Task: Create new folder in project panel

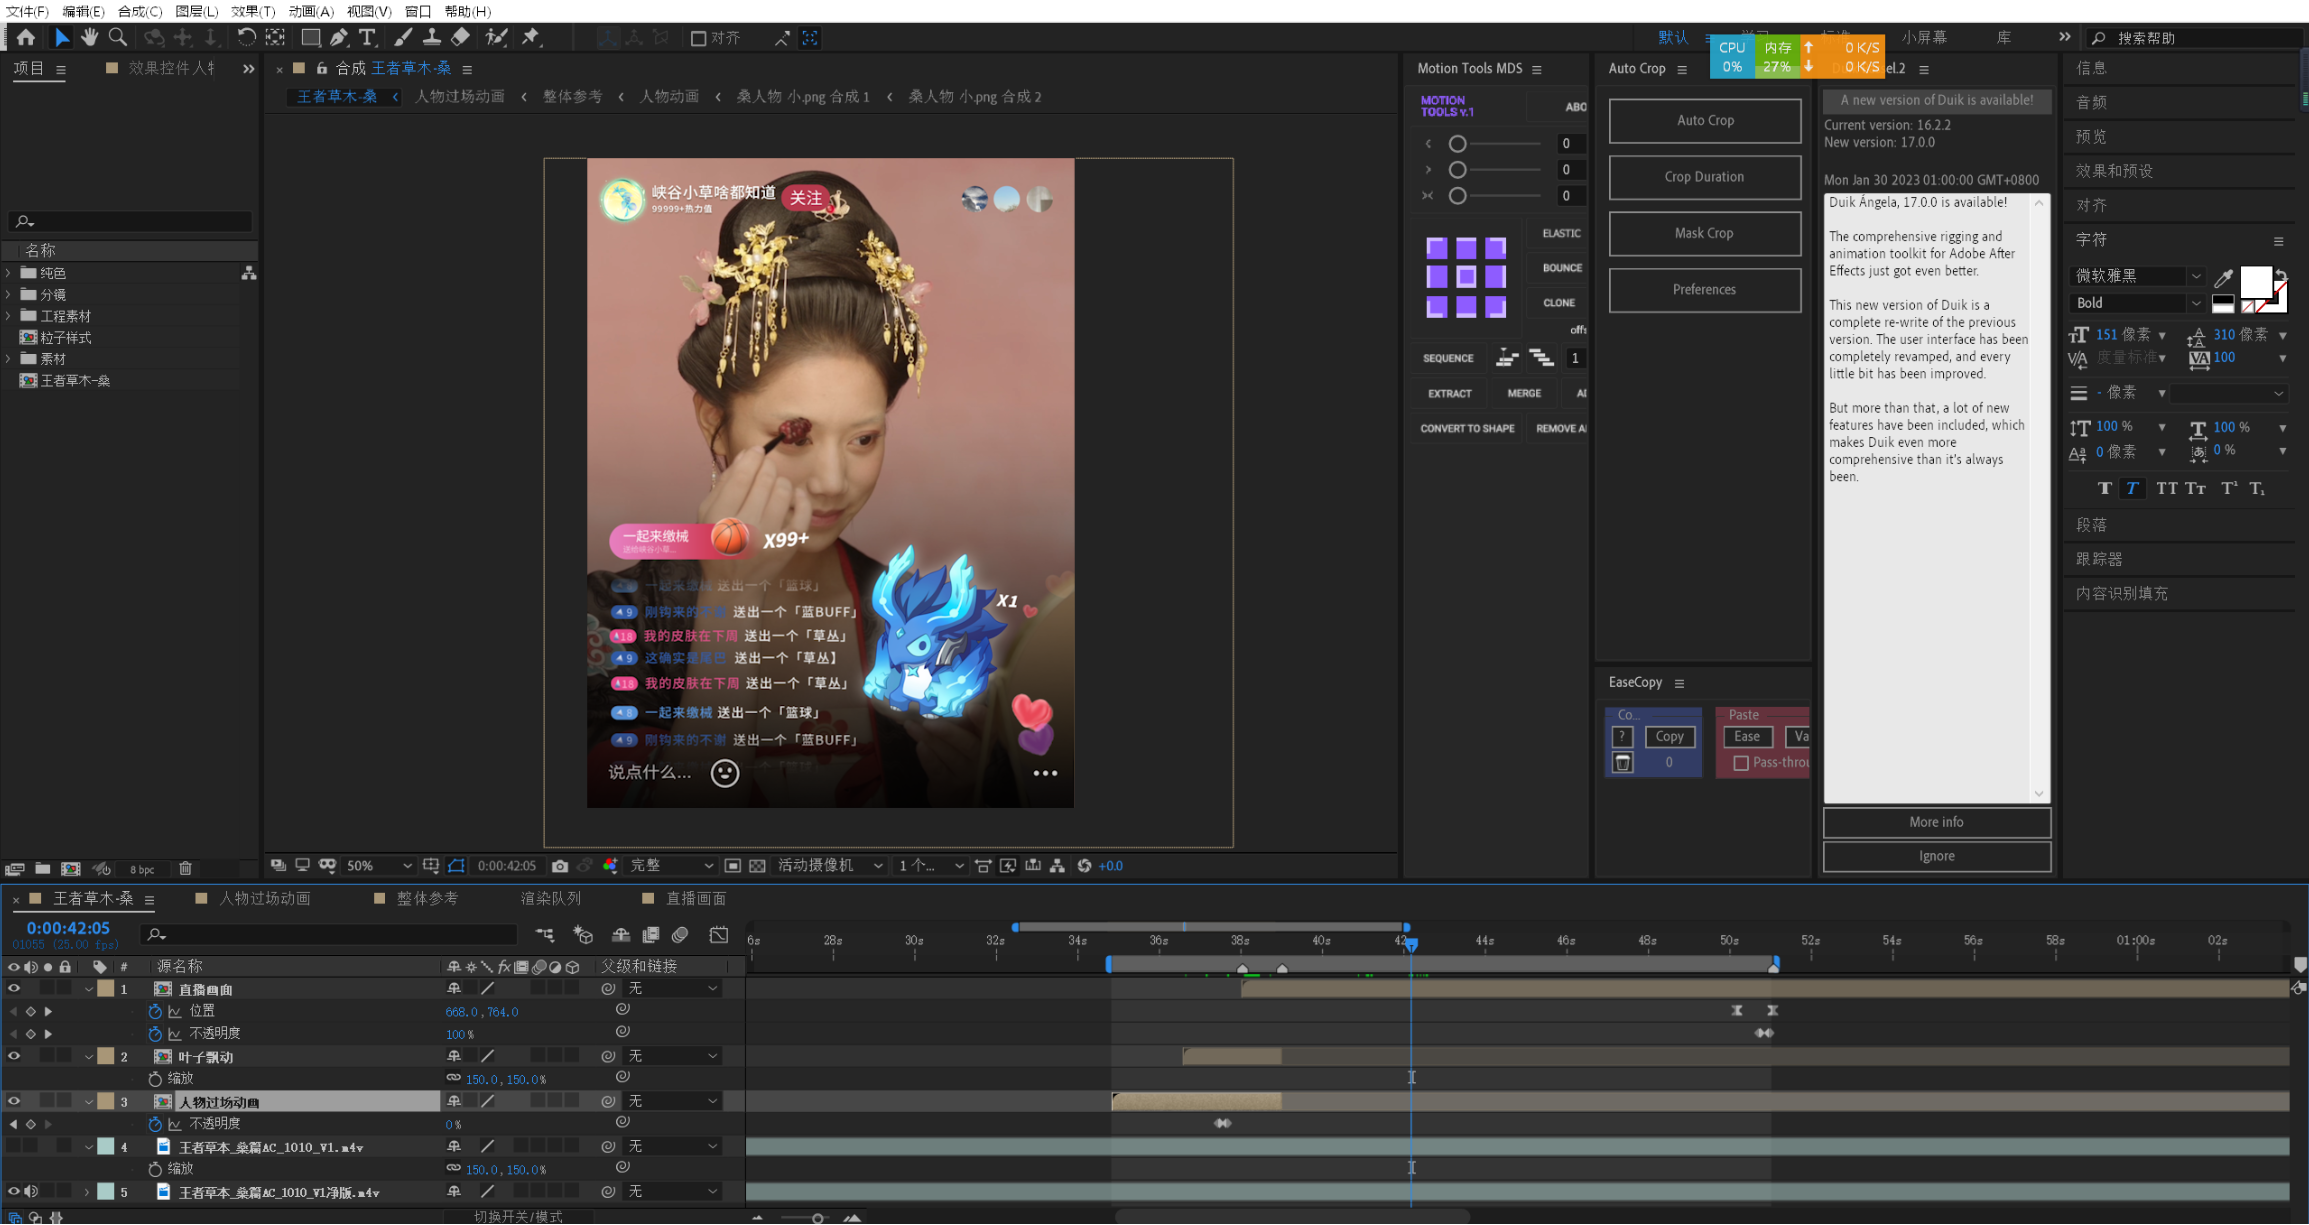Action: pyautogui.click(x=42, y=869)
